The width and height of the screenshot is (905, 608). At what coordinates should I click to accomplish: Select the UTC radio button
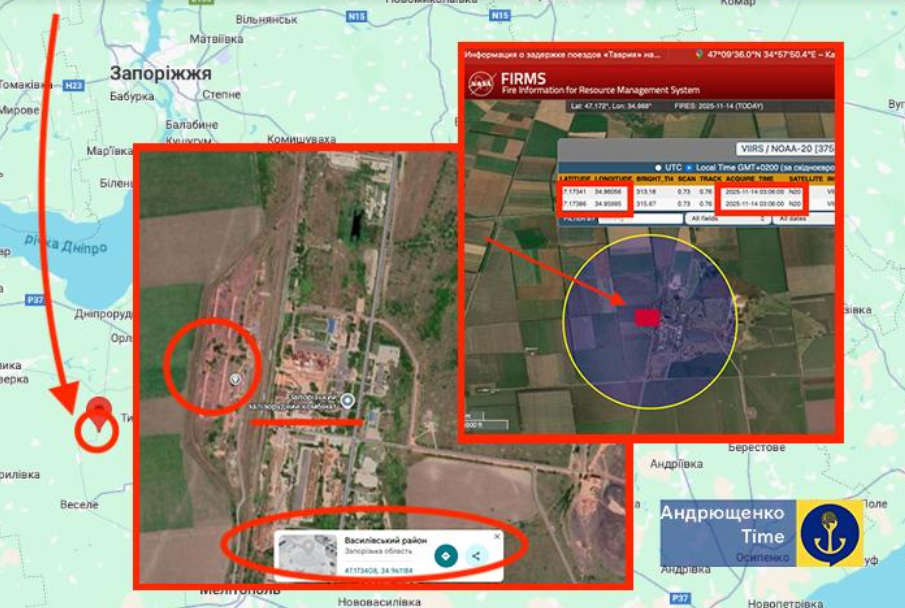click(x=658, y=167)
